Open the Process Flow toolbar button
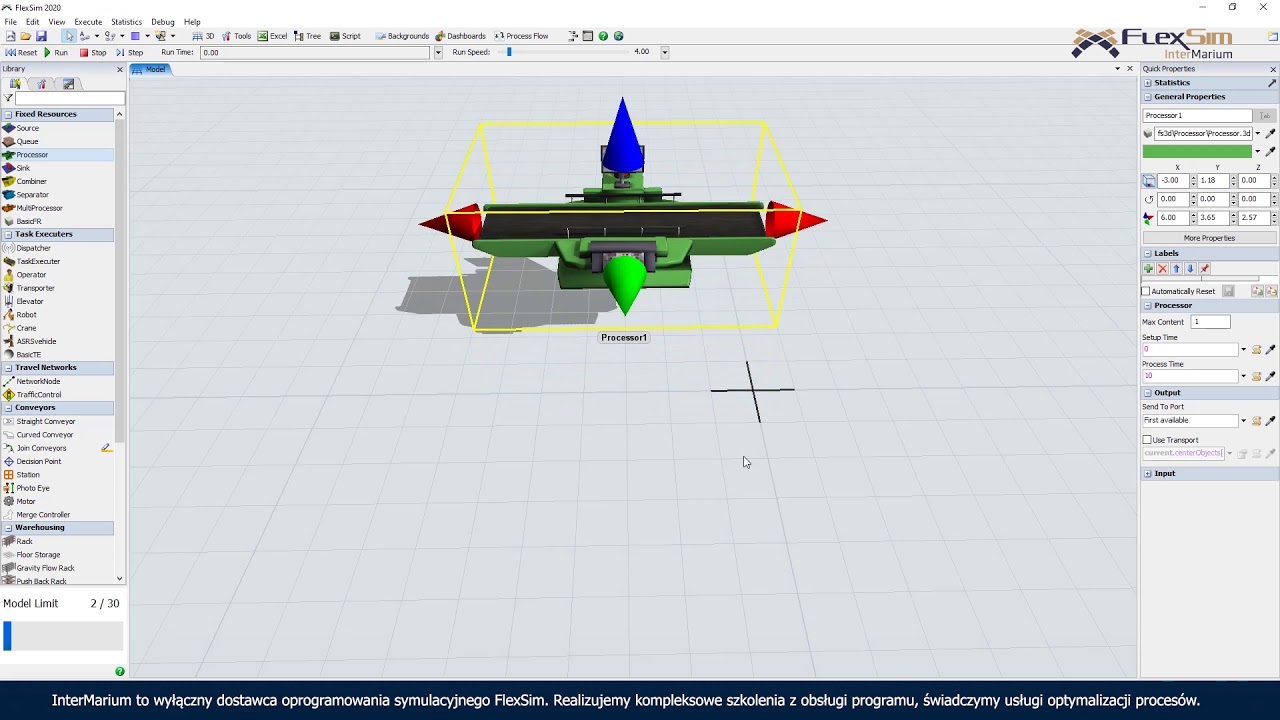 point(521,36)
